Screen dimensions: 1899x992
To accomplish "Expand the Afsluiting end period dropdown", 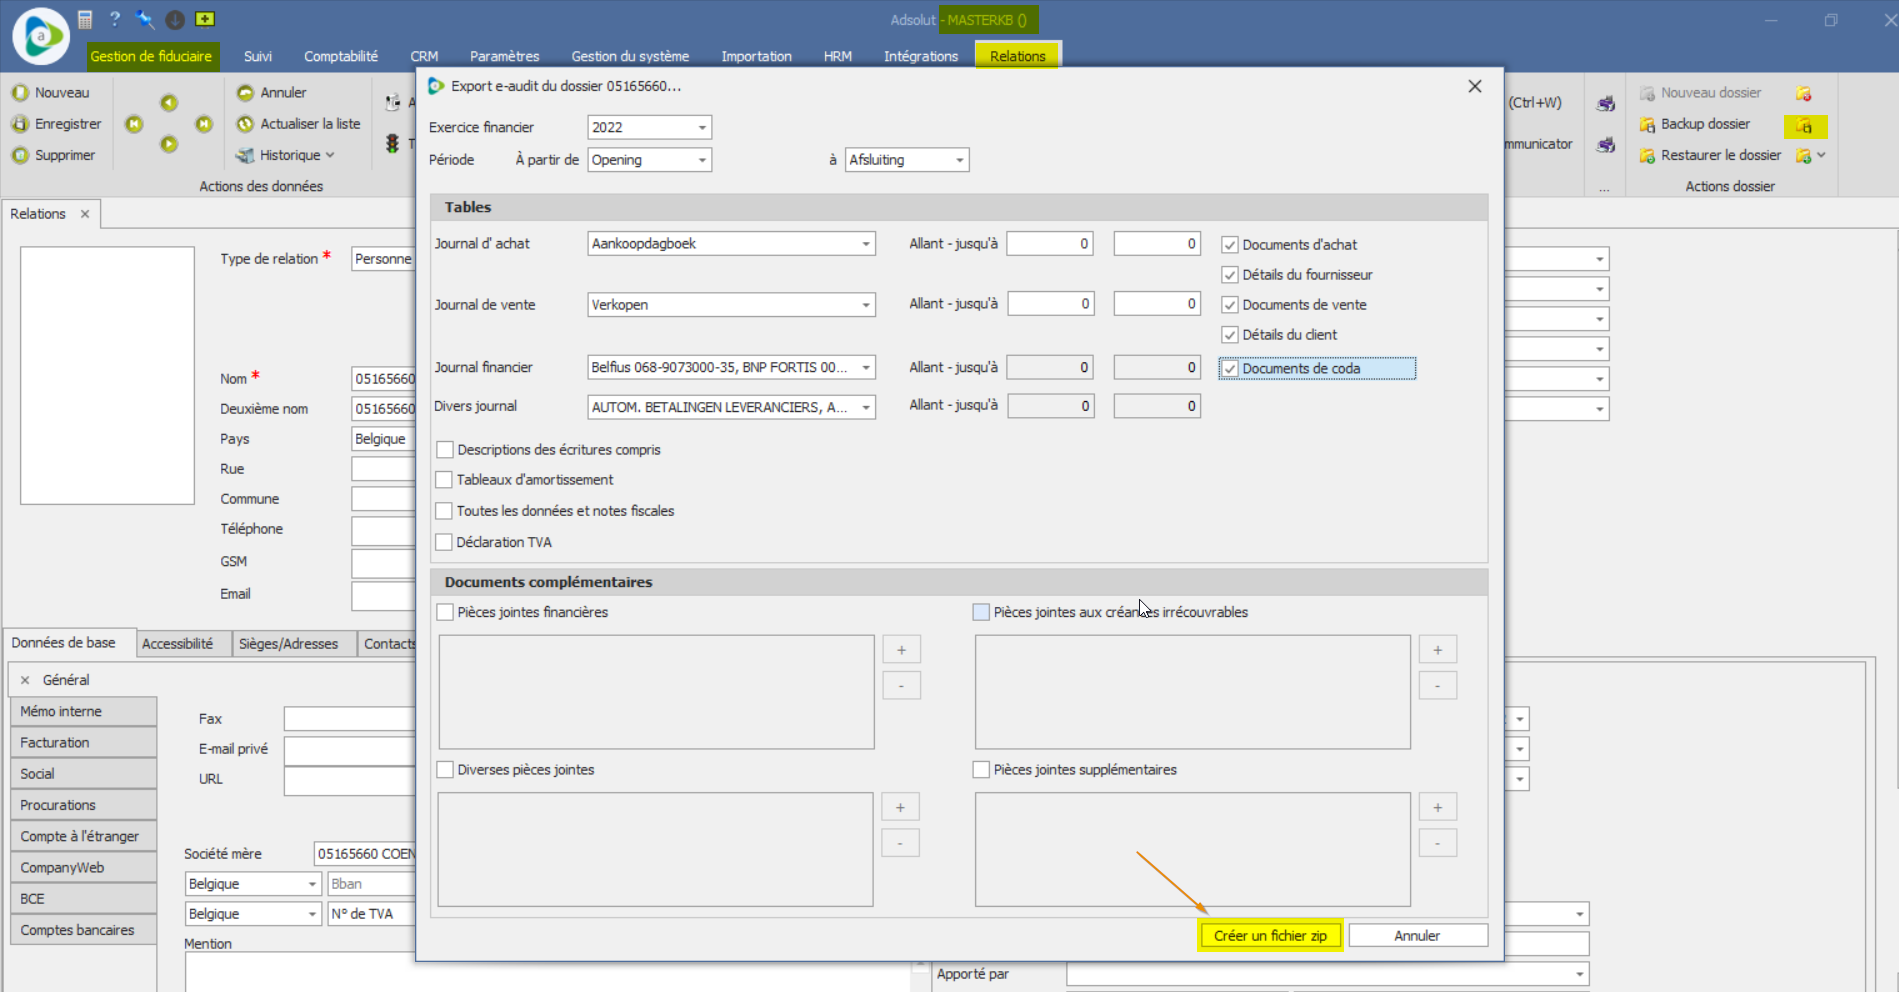I will 959,160.
